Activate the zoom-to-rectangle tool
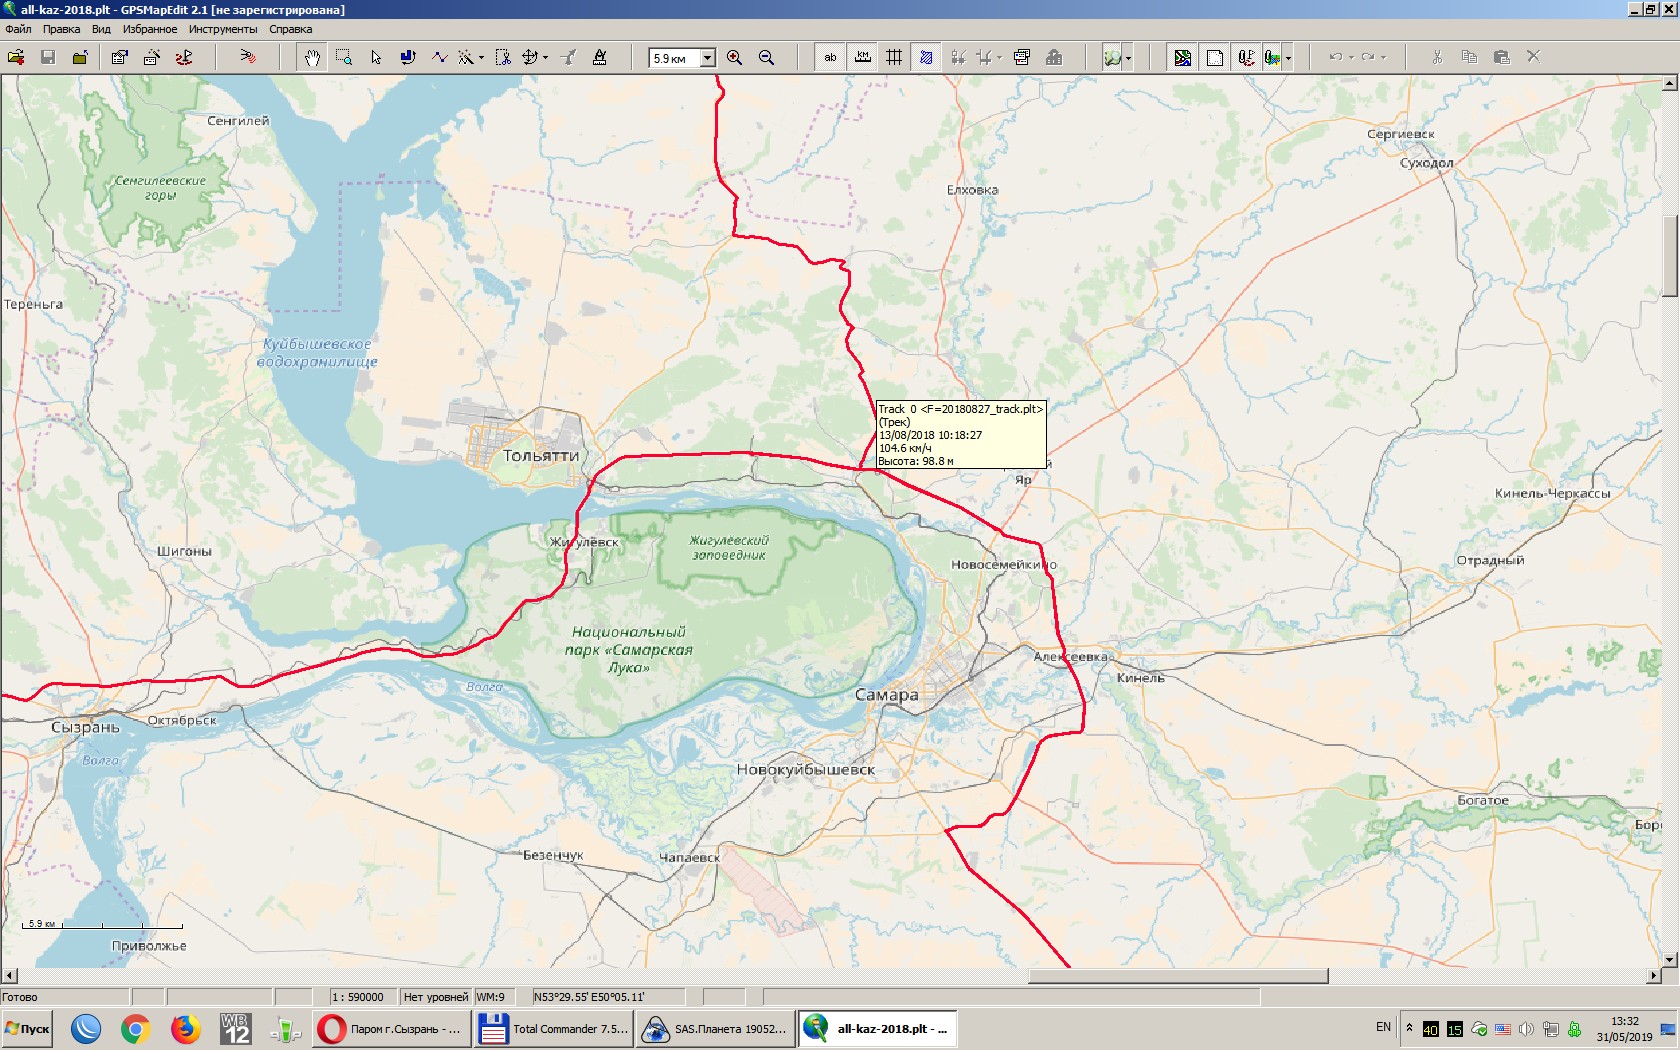The width and height of the screenshot is (1680, 1050). (344, 57)
